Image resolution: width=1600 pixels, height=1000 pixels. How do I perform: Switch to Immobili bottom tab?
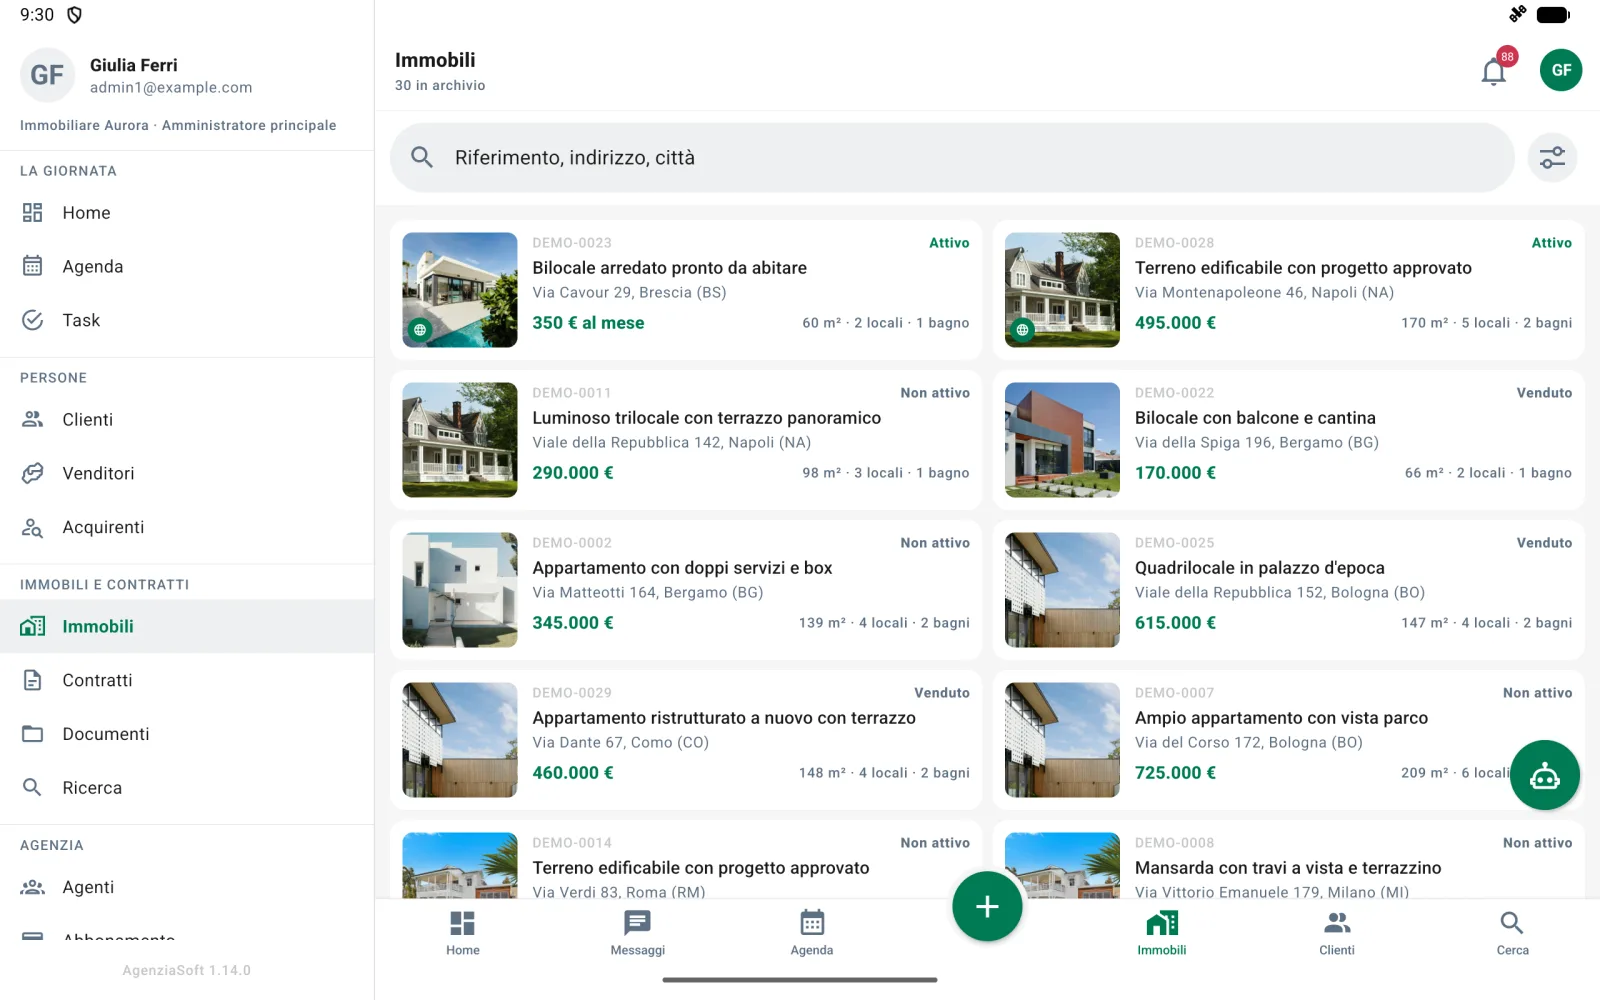coord(1162,933)
